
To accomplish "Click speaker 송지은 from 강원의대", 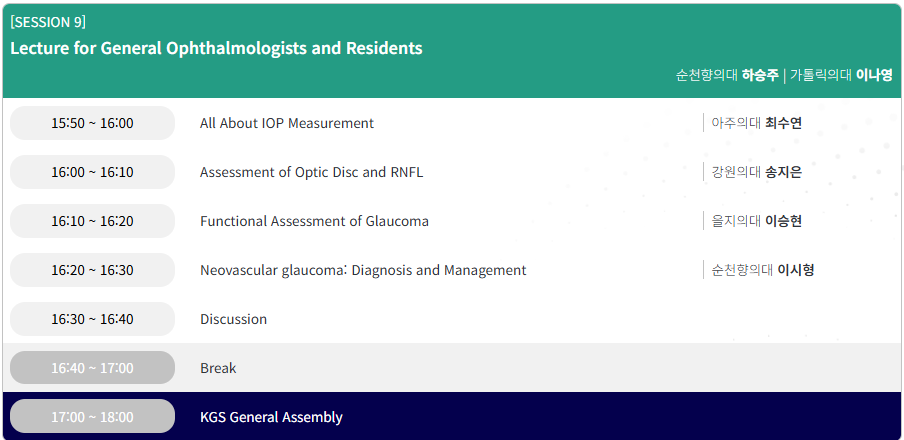I will [783, 172].
